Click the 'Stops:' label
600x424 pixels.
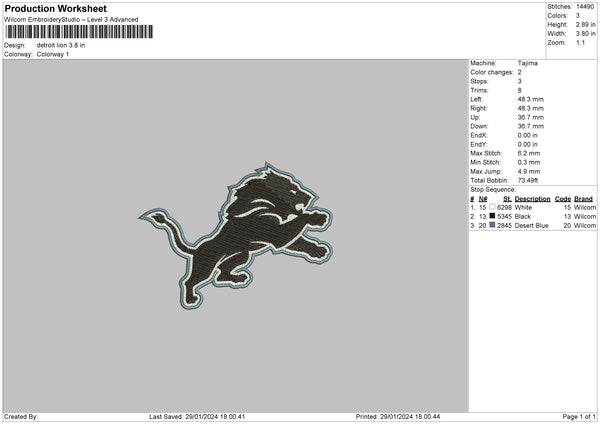click(x=479, y=81)
